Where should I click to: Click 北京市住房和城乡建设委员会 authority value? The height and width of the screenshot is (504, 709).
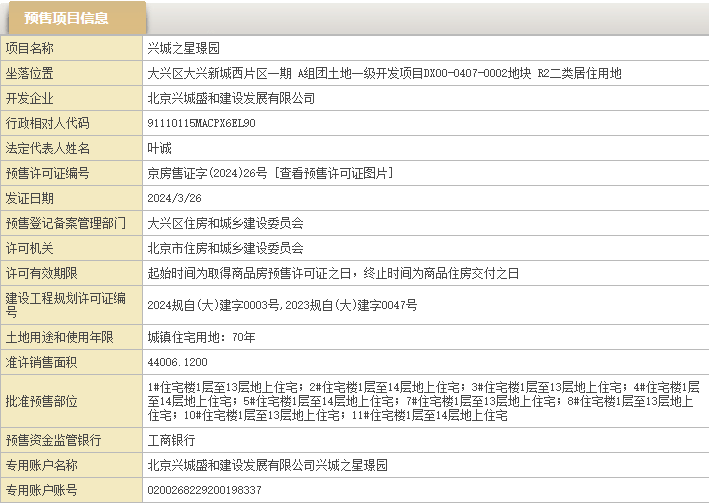[225, 248]
